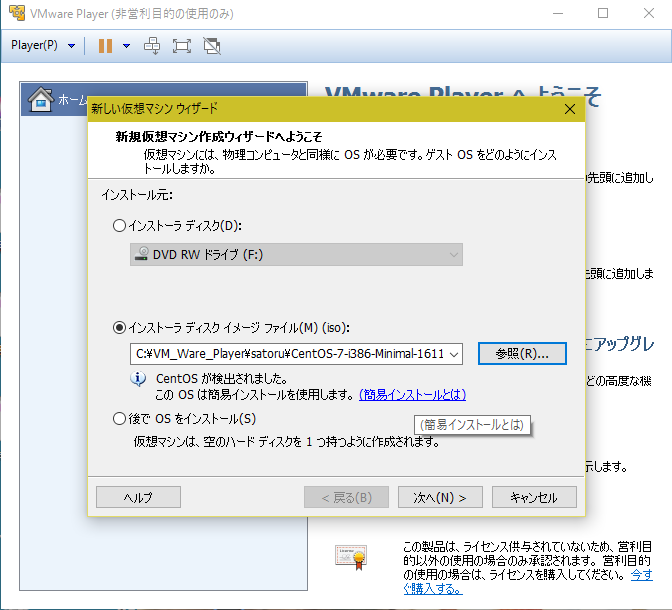Click the info icon beside CentOS detected message
The width and height of the screenshot is (672, 610).
coord(138,379)
